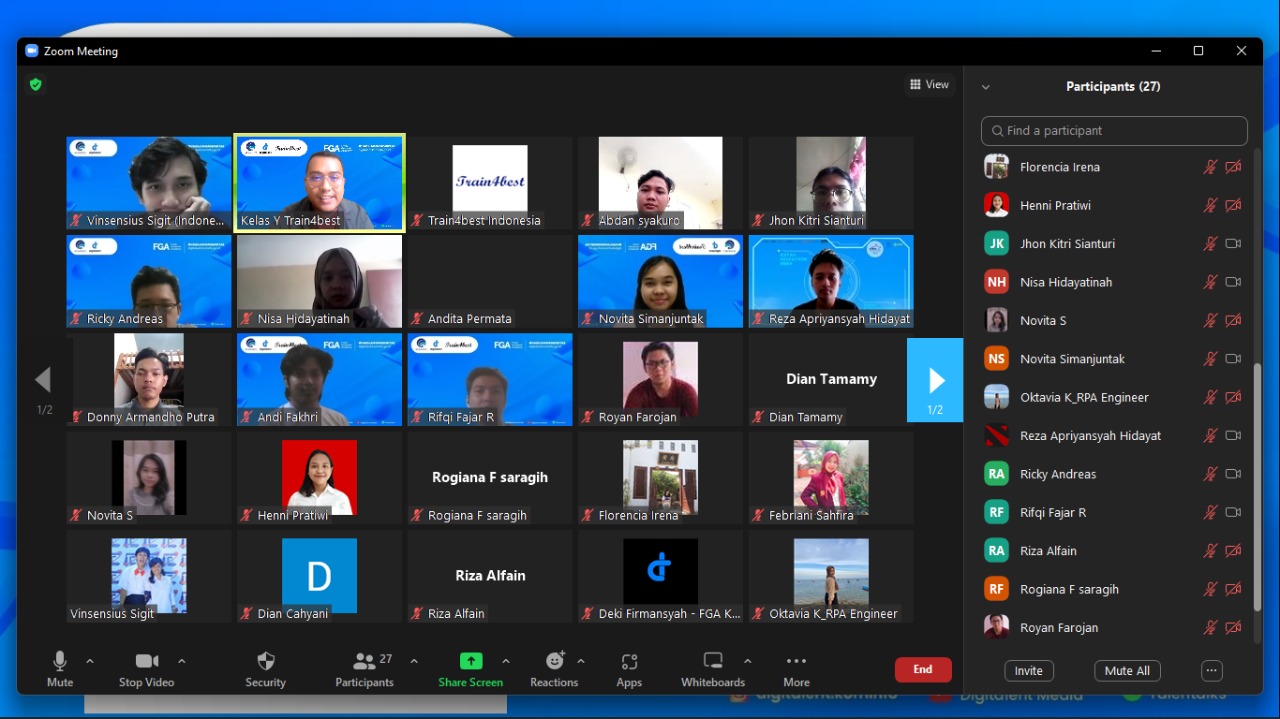Open participants panel ellipsis menu
Image resolution: width=1280 pixels, height=719 pixels.
click(1212, 671)
